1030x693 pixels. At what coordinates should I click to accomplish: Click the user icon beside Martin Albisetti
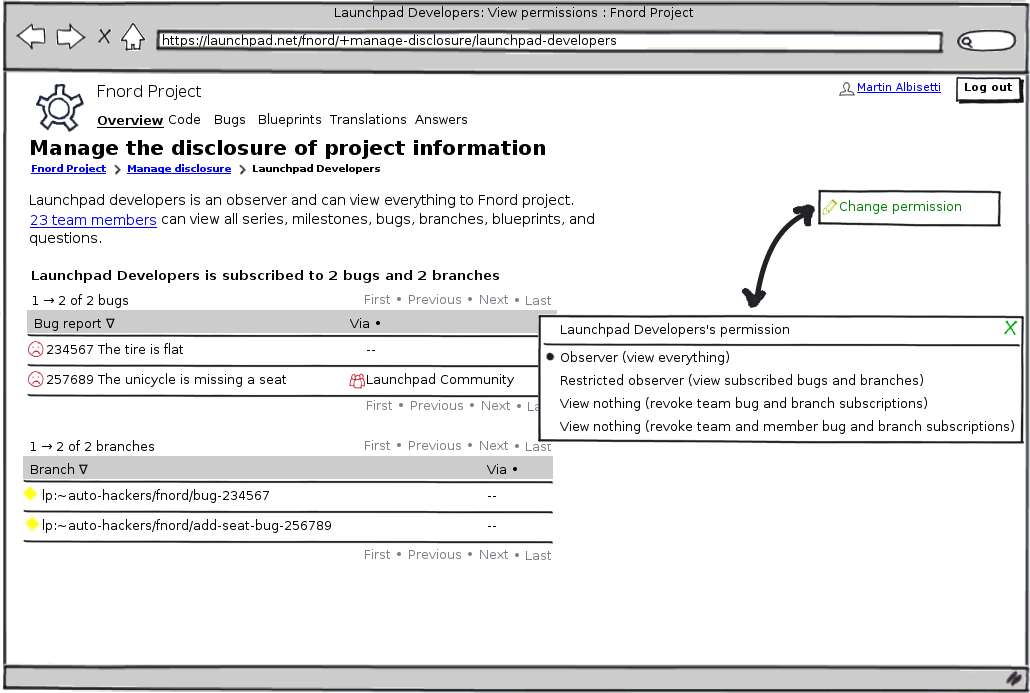click(x=846, y=89)
